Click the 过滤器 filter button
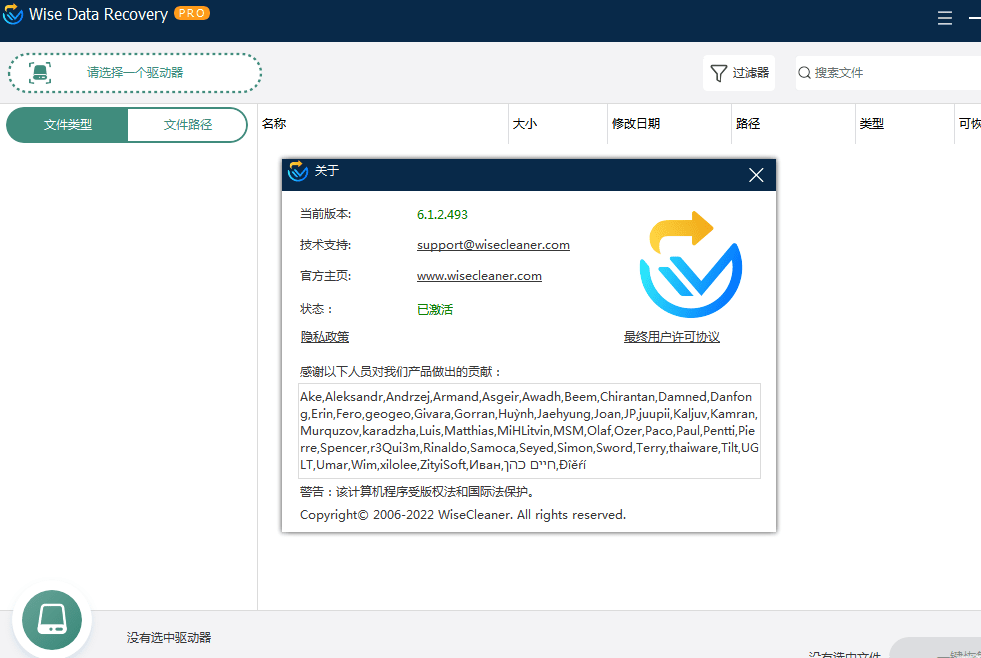 pos(739,72)
